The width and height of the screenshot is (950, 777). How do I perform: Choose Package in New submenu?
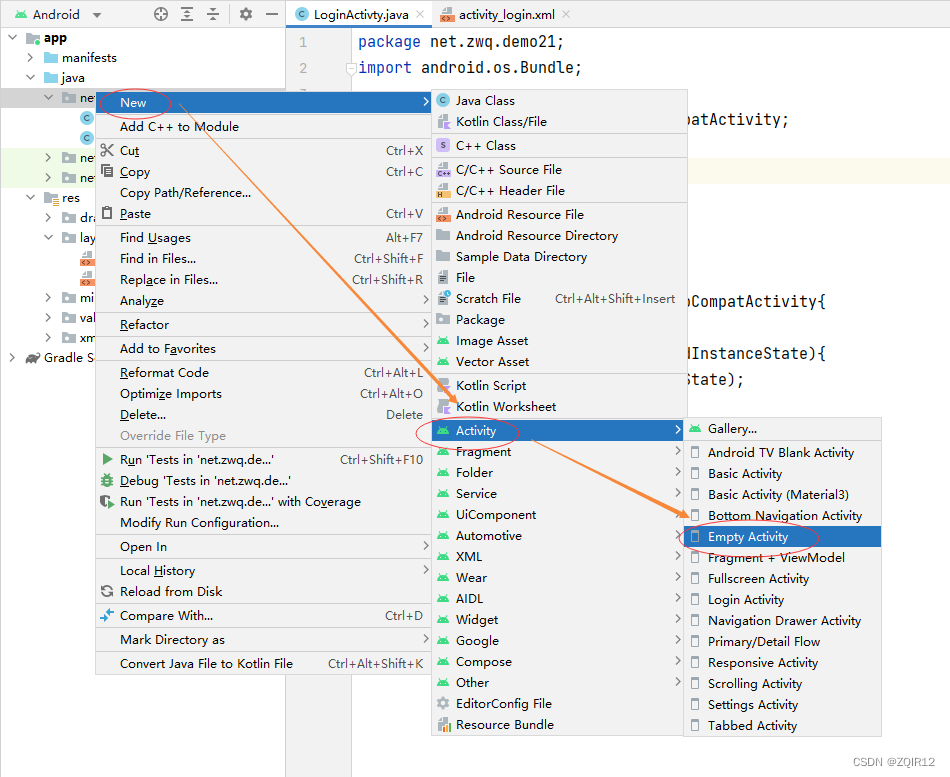[560, 319]
